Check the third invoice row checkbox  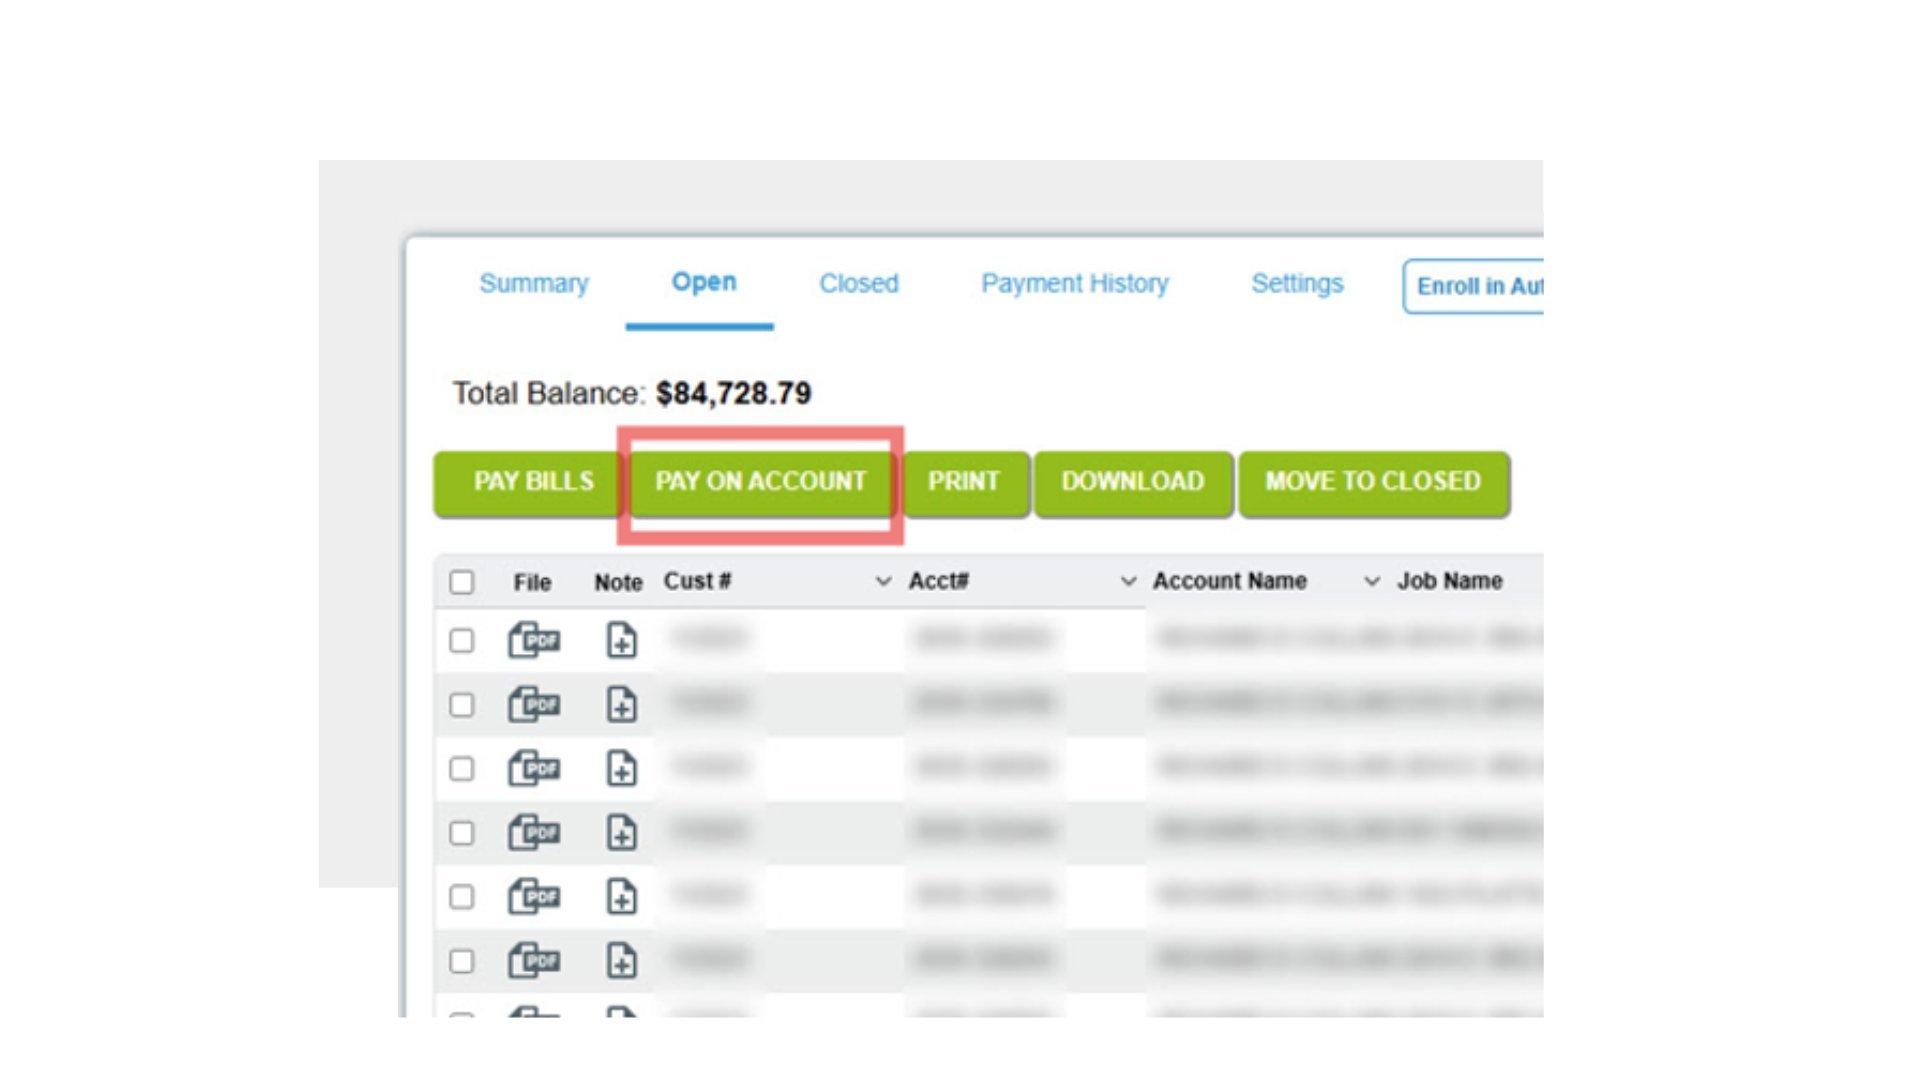tap(461, 768)
